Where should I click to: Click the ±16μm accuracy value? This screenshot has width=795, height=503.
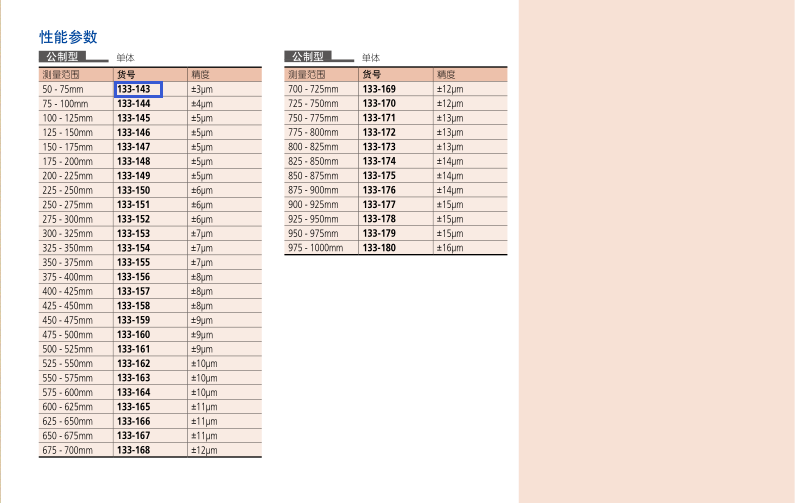click(x=450, y=248)
